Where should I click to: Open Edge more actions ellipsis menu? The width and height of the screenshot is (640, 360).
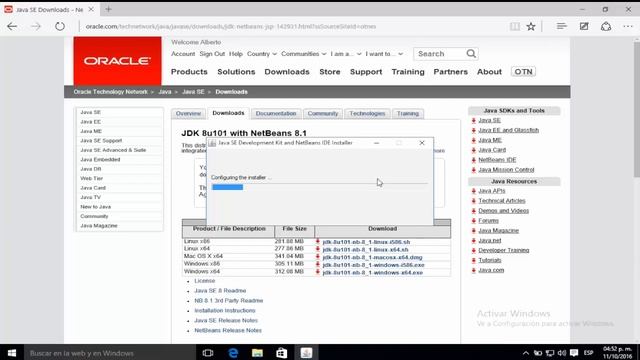point(628,27)
